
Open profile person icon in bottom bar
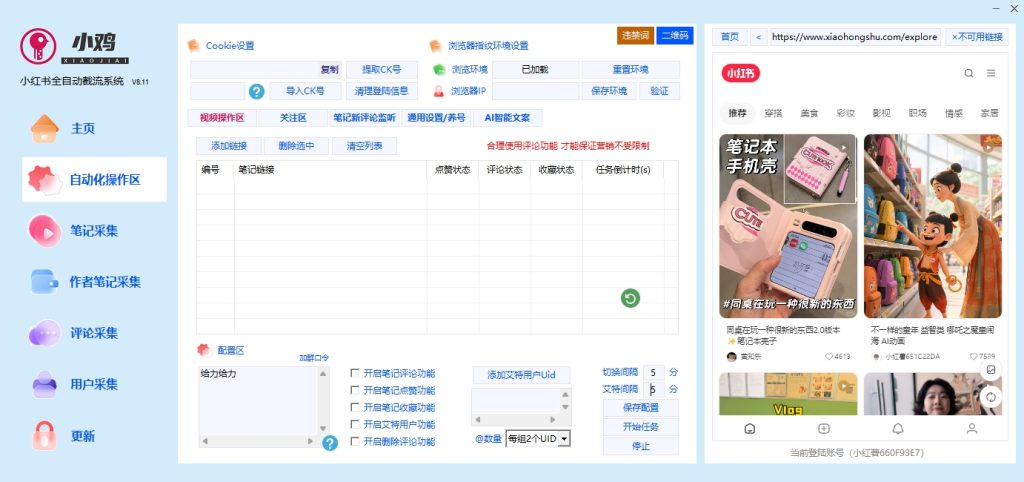(x=972, y=428)
